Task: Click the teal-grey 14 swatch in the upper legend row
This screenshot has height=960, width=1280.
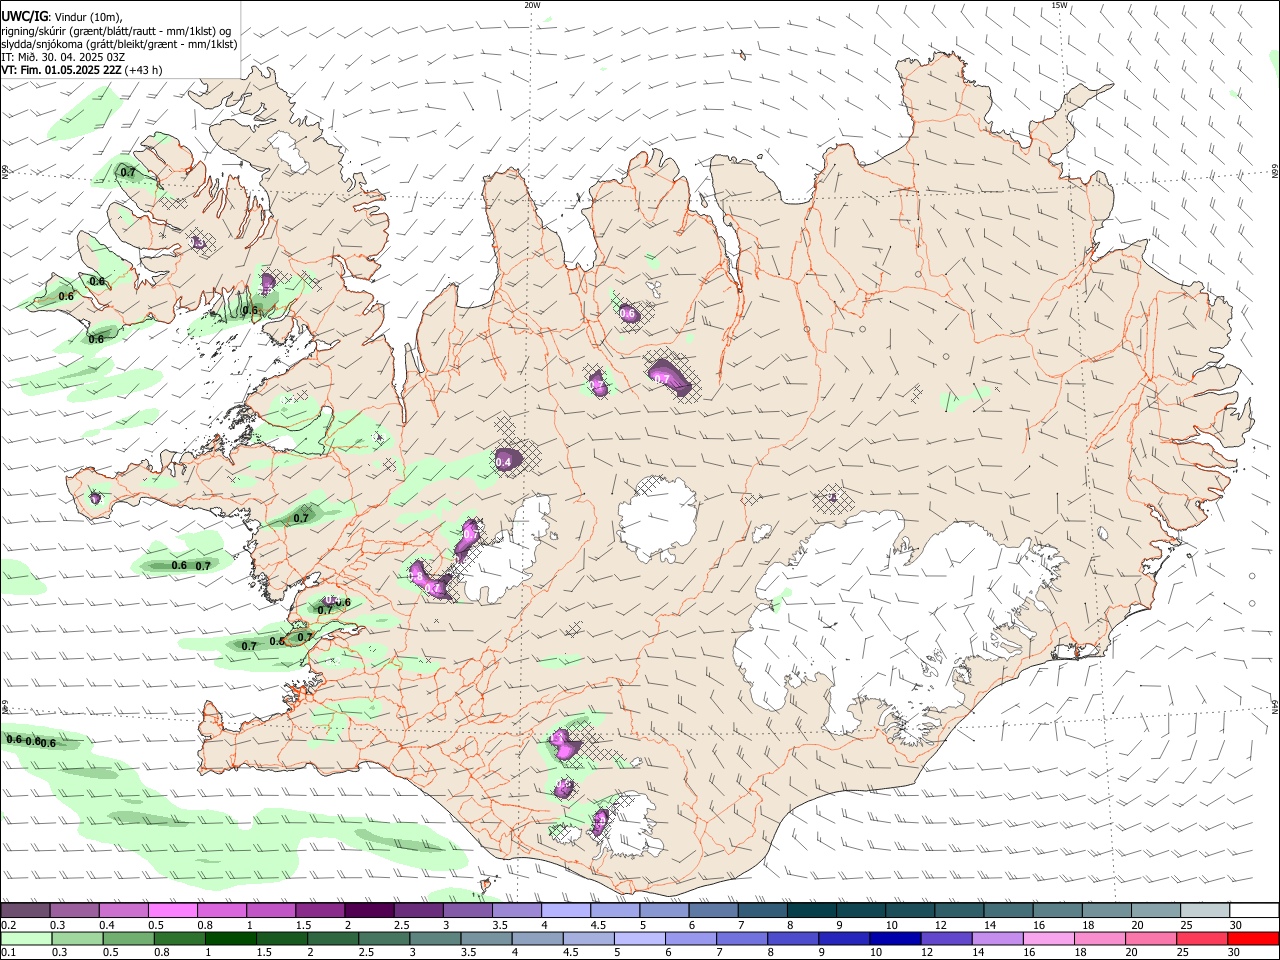Action: pos(1008,910)
